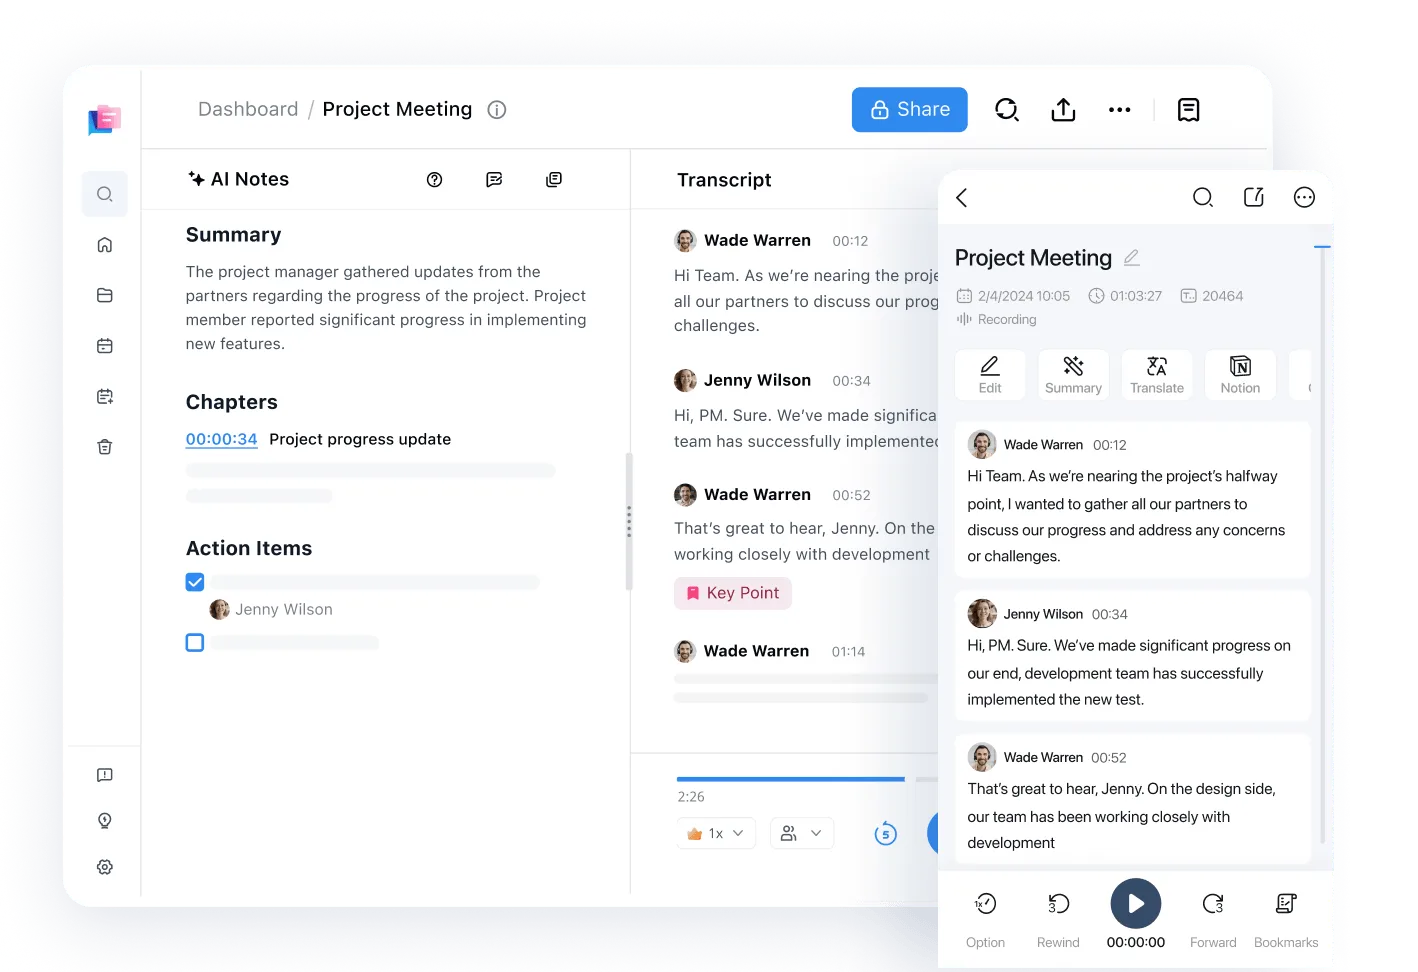This screenshot has width=1418, height=972.
Task: Open settings gear in sidebar
Action: coord(105,867)
